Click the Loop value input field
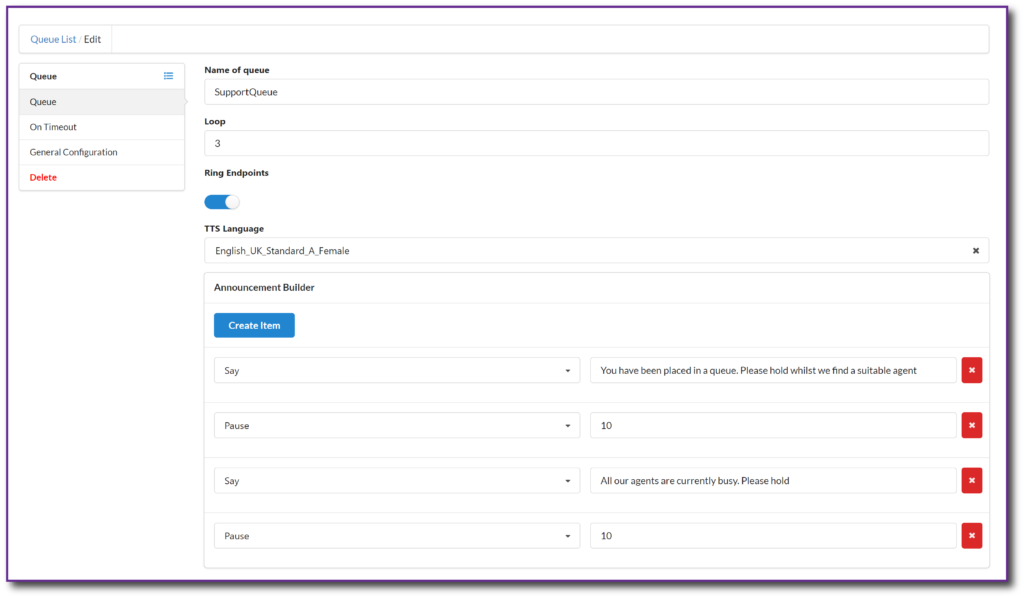Image resolution: width=1024 pixels, height=598 pixels. [596, 144]
